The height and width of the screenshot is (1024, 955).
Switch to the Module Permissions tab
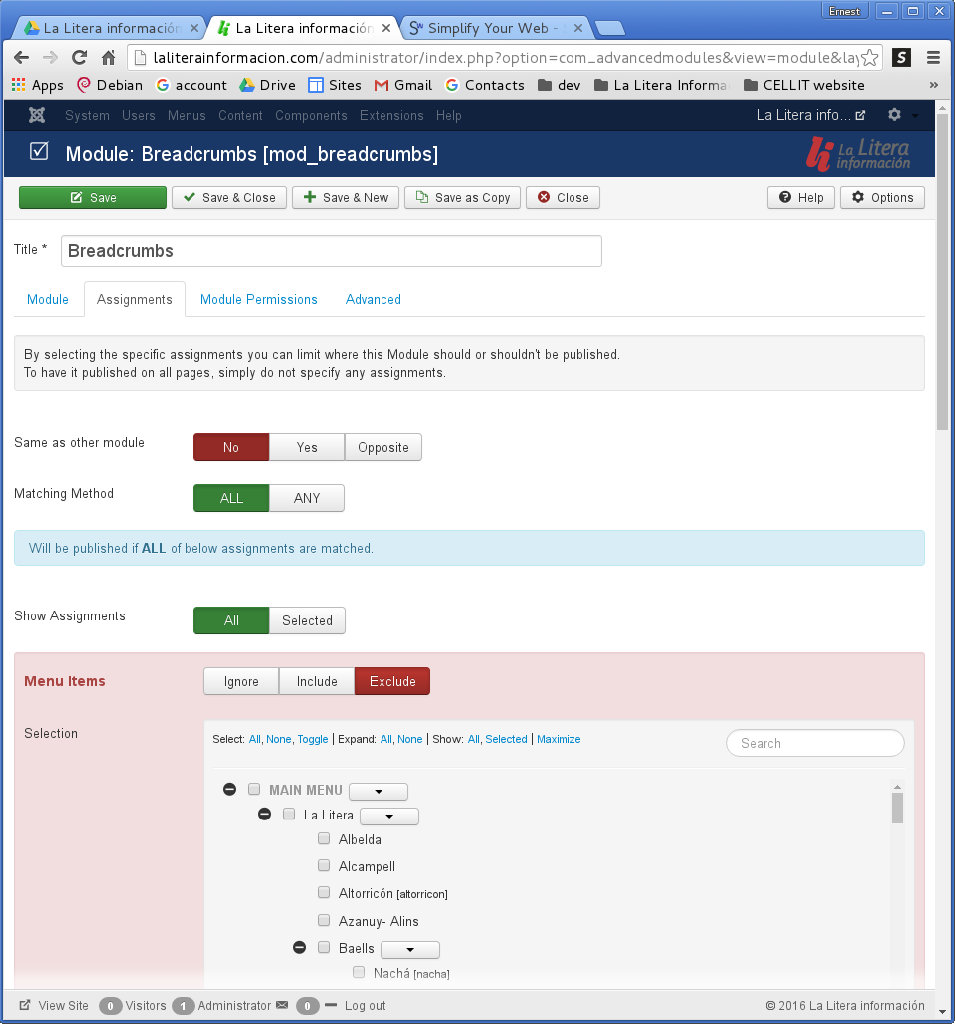click(x=258, y=299)
